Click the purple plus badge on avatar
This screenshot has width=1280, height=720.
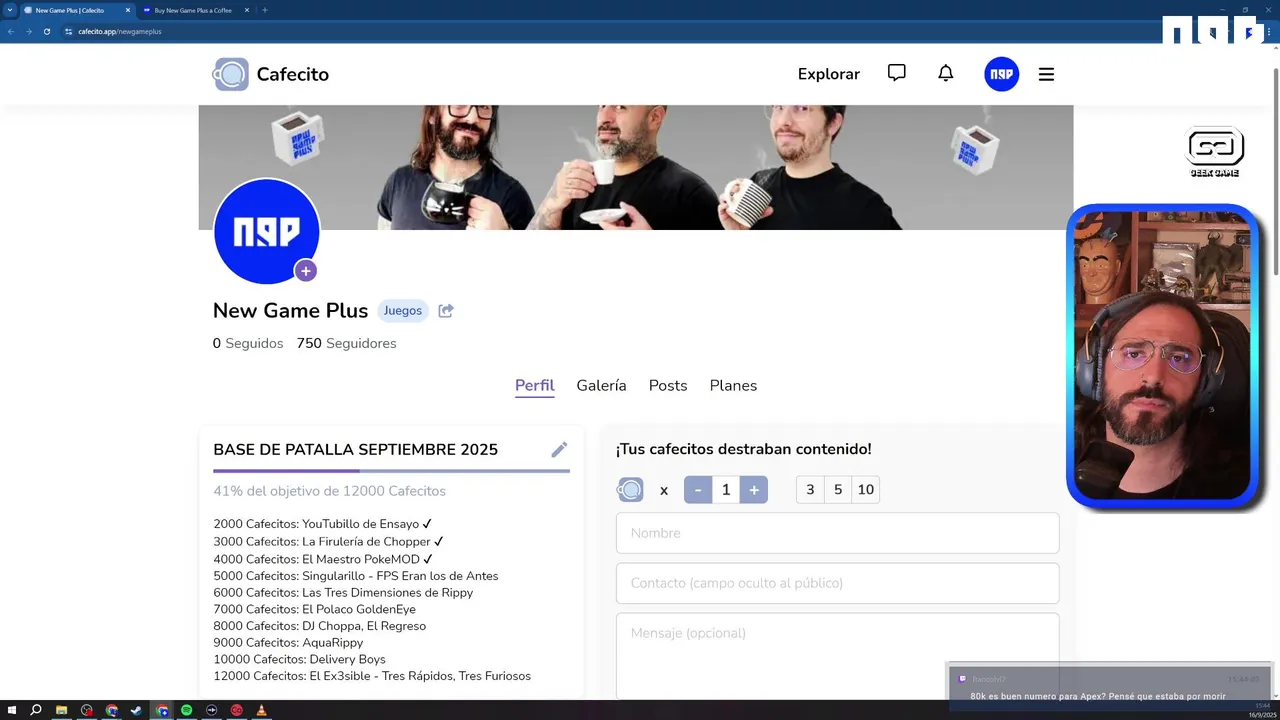(306, 271)
